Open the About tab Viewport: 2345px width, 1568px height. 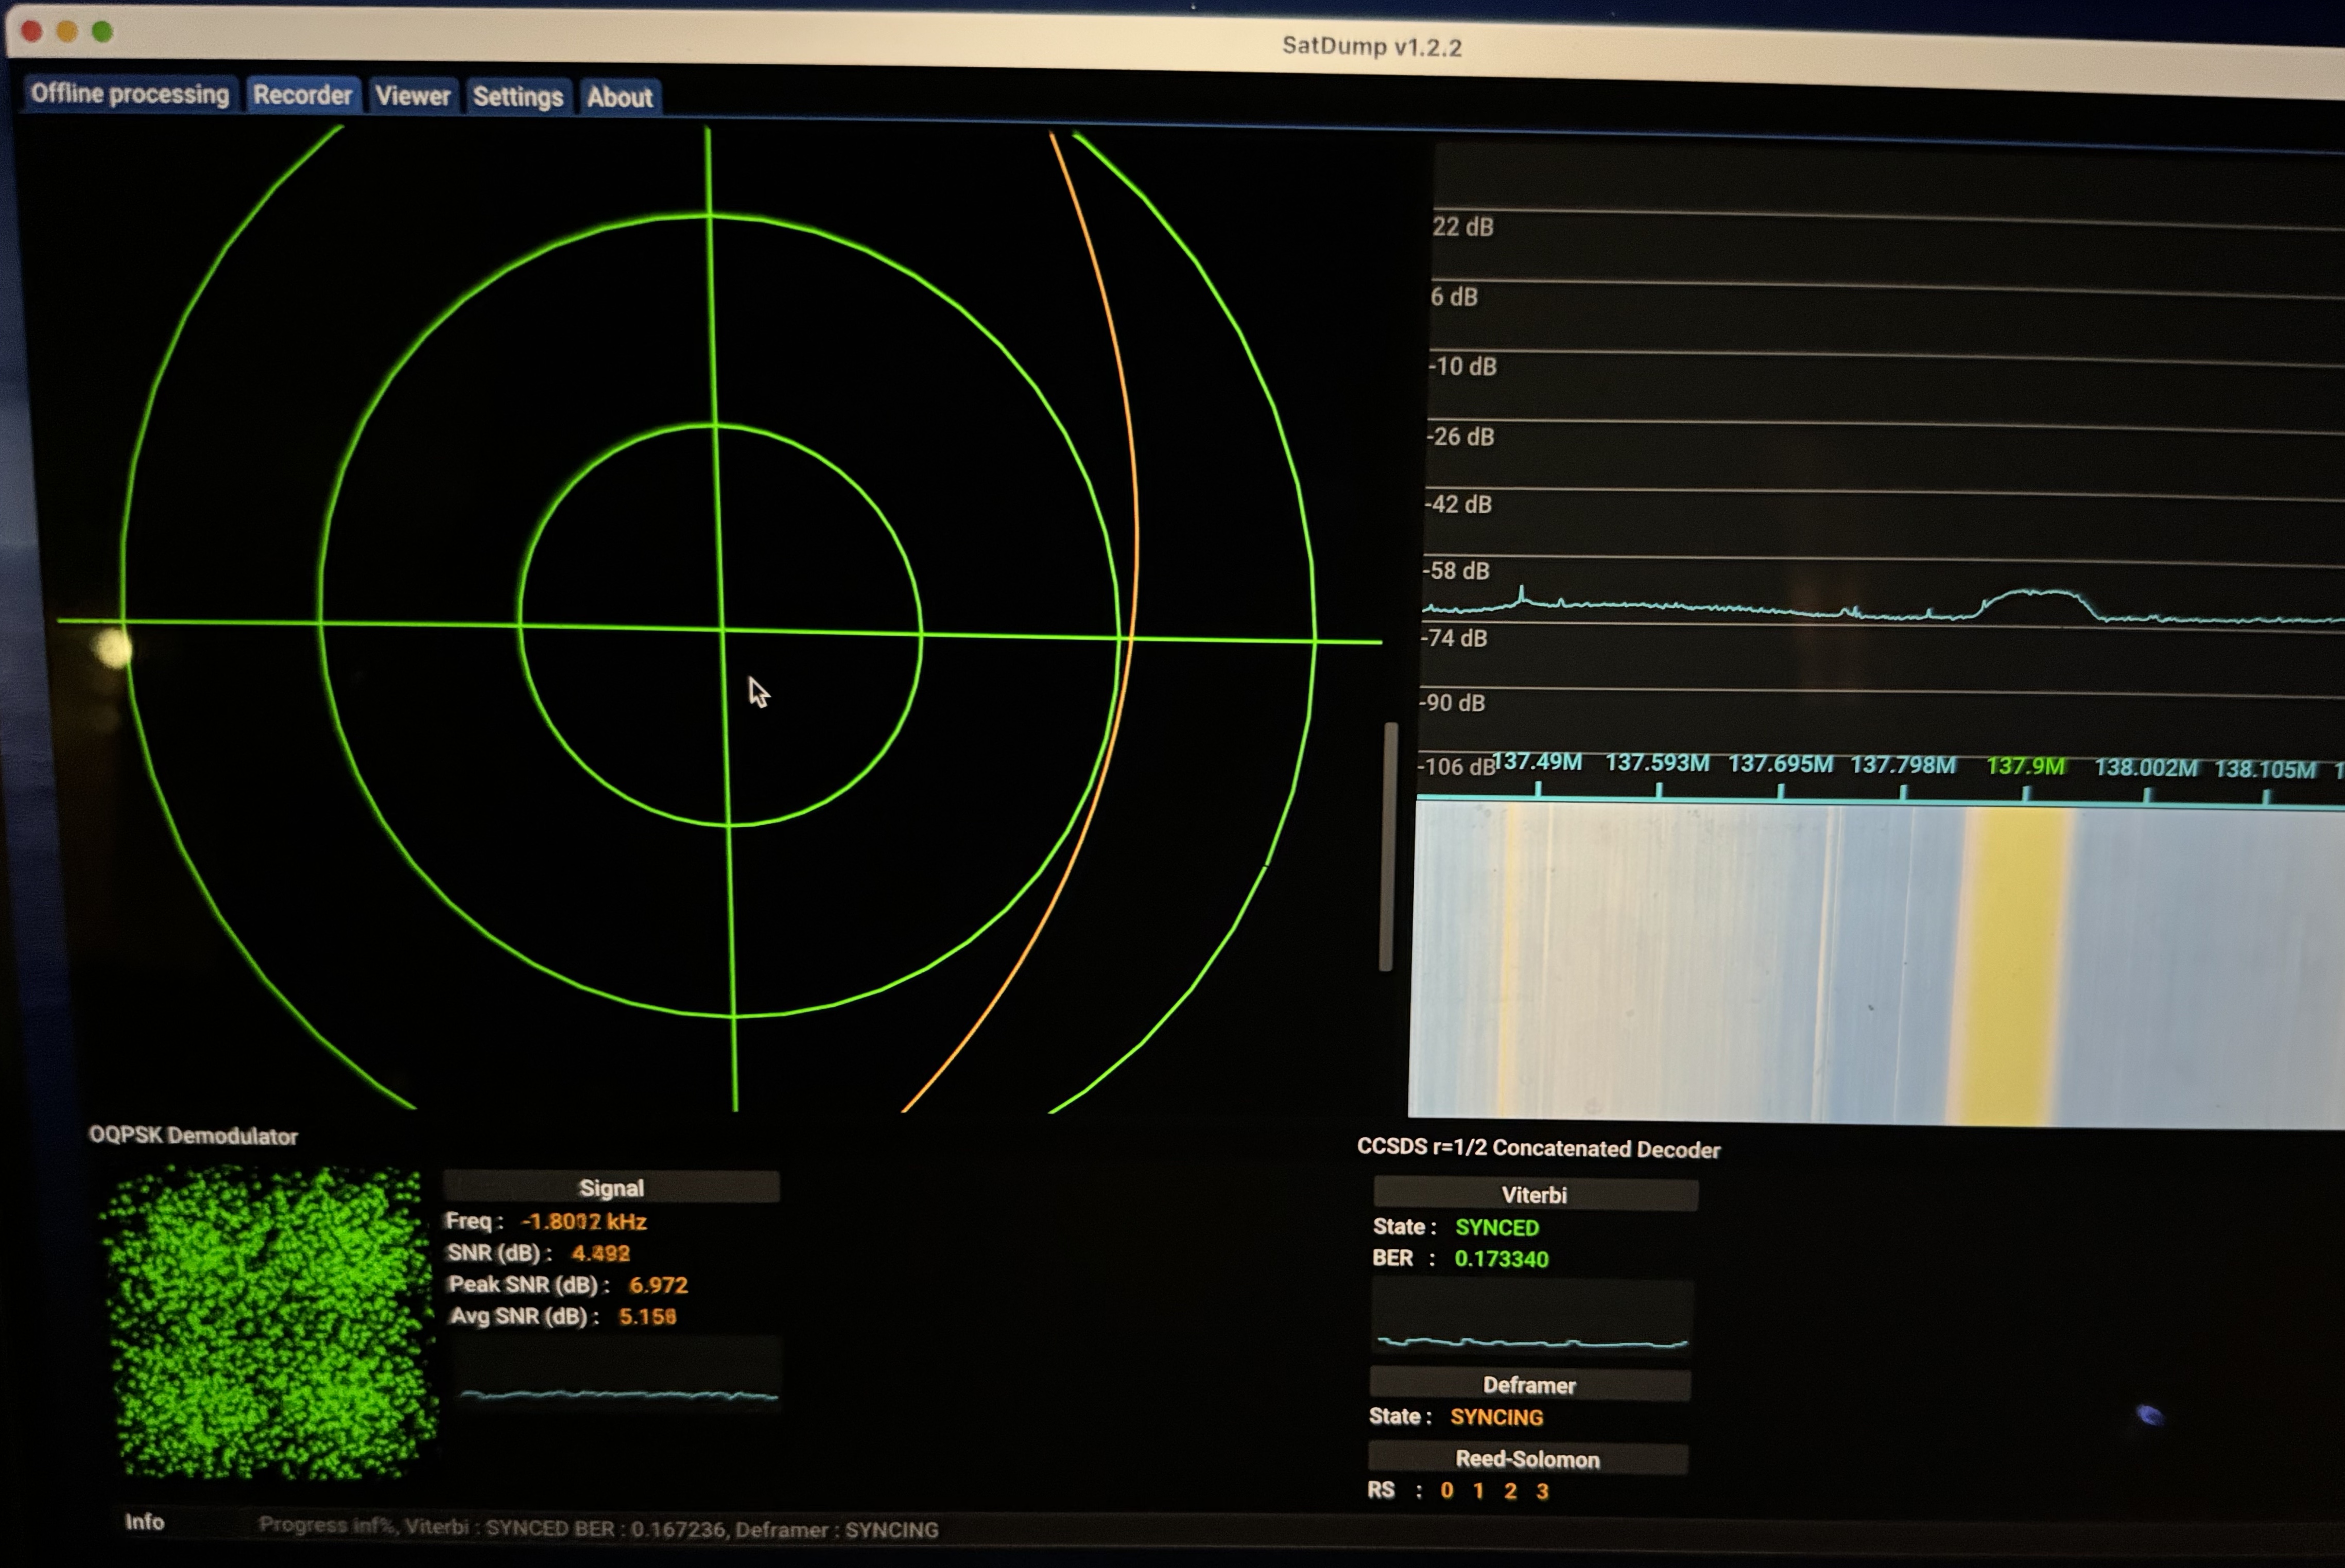(619, 97)
